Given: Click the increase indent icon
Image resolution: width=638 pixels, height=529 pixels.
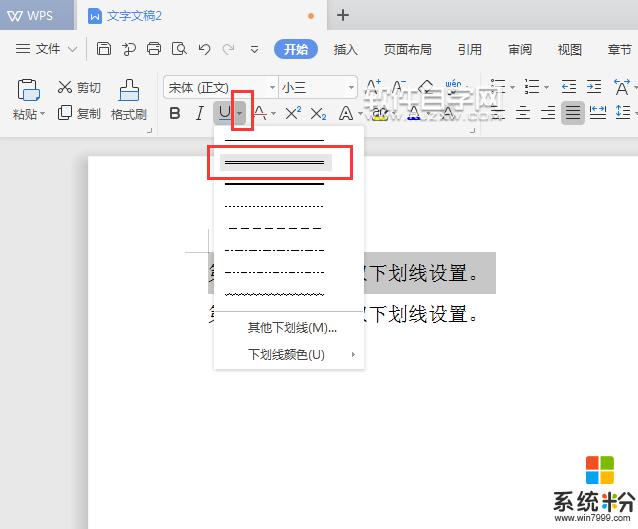Looking at the screenshot, I should pyautogui.click(x=594, y=87).
